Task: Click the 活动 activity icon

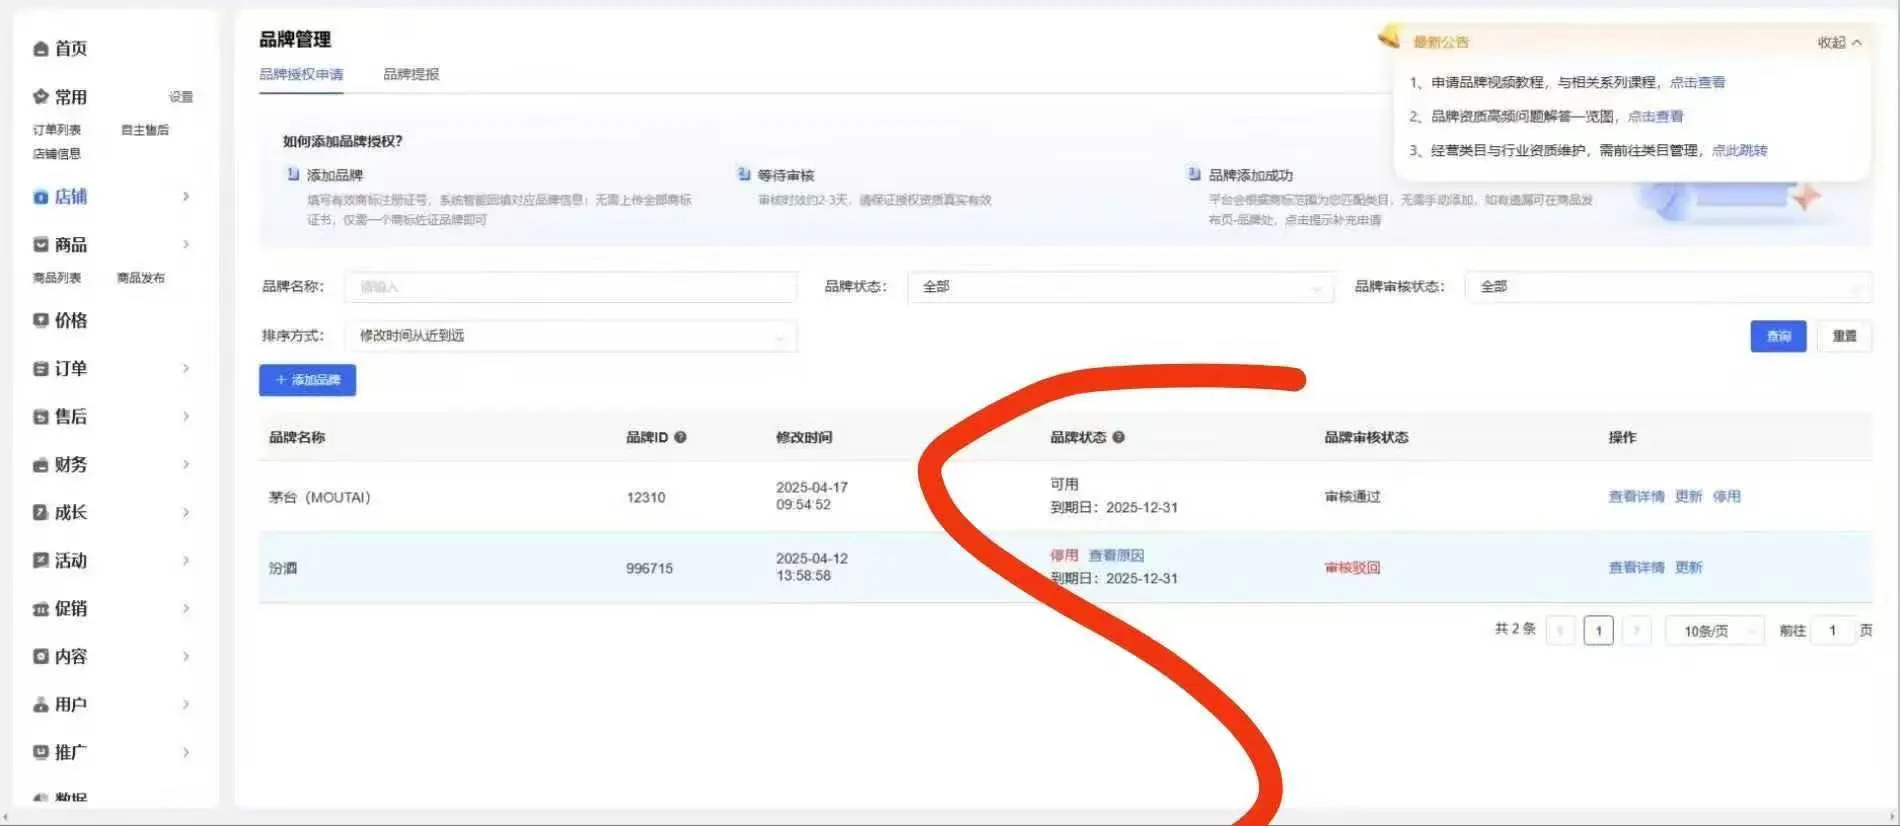Action: click(40, 561)
